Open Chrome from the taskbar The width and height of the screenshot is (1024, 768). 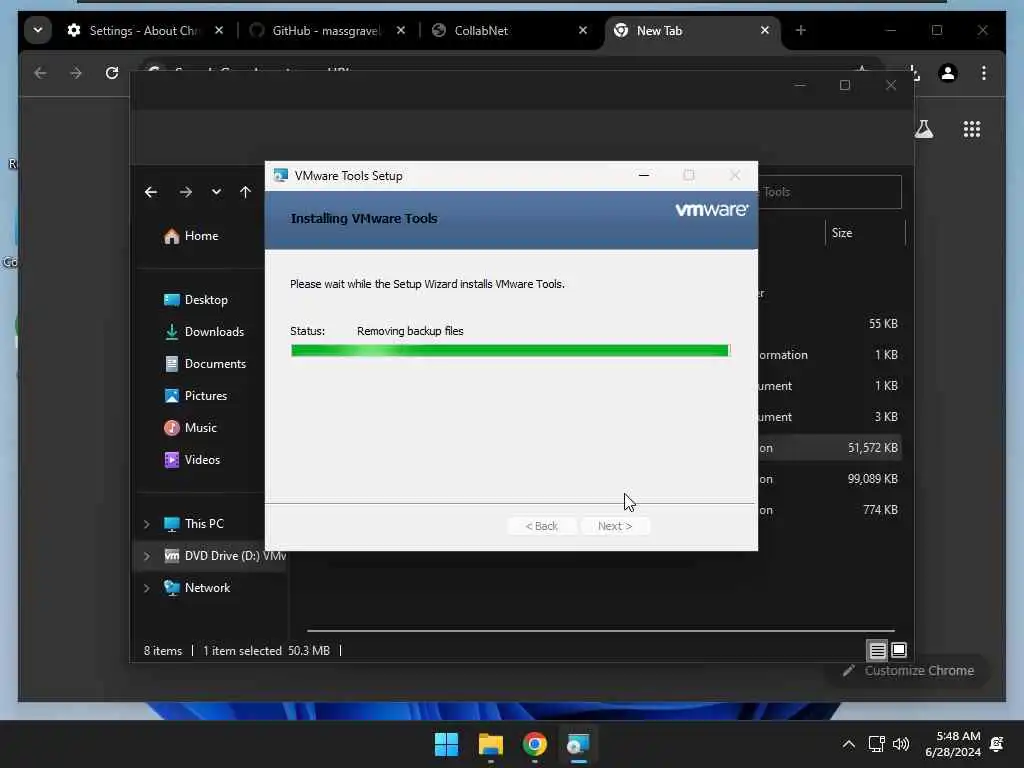tap(534, 744)
